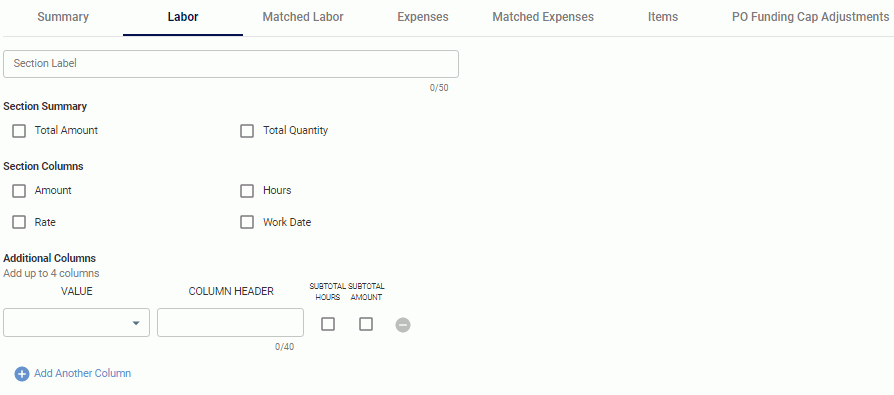Open the Matched Labor tab

[303, 17]
